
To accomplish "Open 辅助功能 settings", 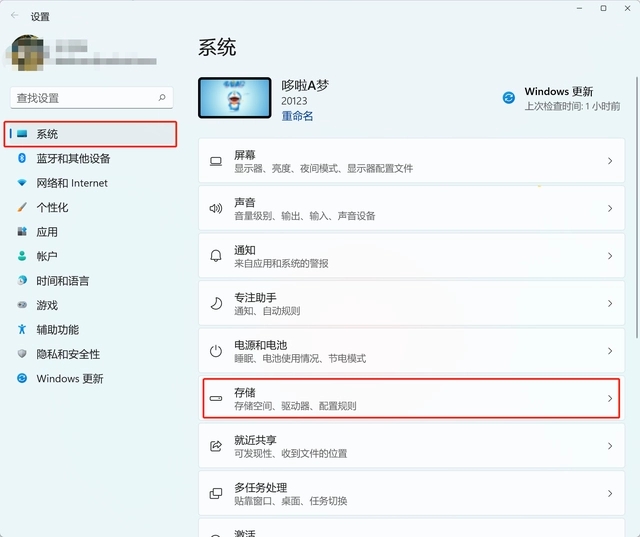I will pyautogui.click(x=90, y=330).
